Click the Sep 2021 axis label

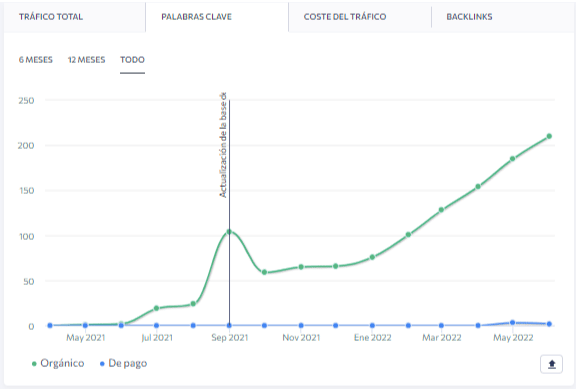(230, 338)
